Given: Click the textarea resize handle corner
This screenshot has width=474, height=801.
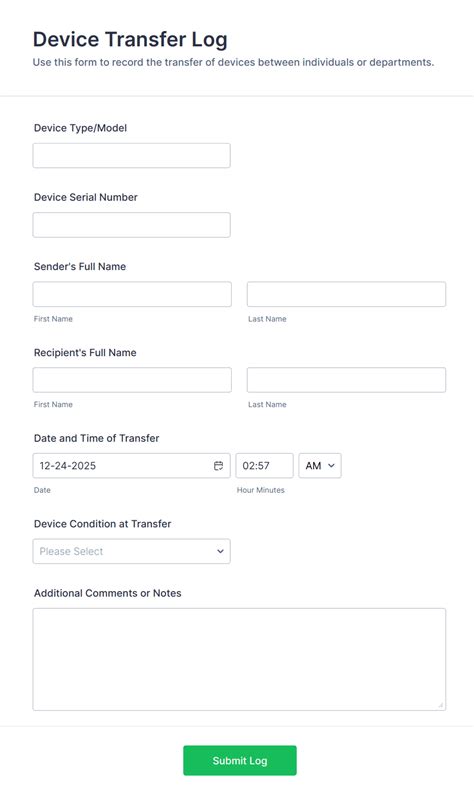Looking at the screenshot, I should (x=440, y=705).
